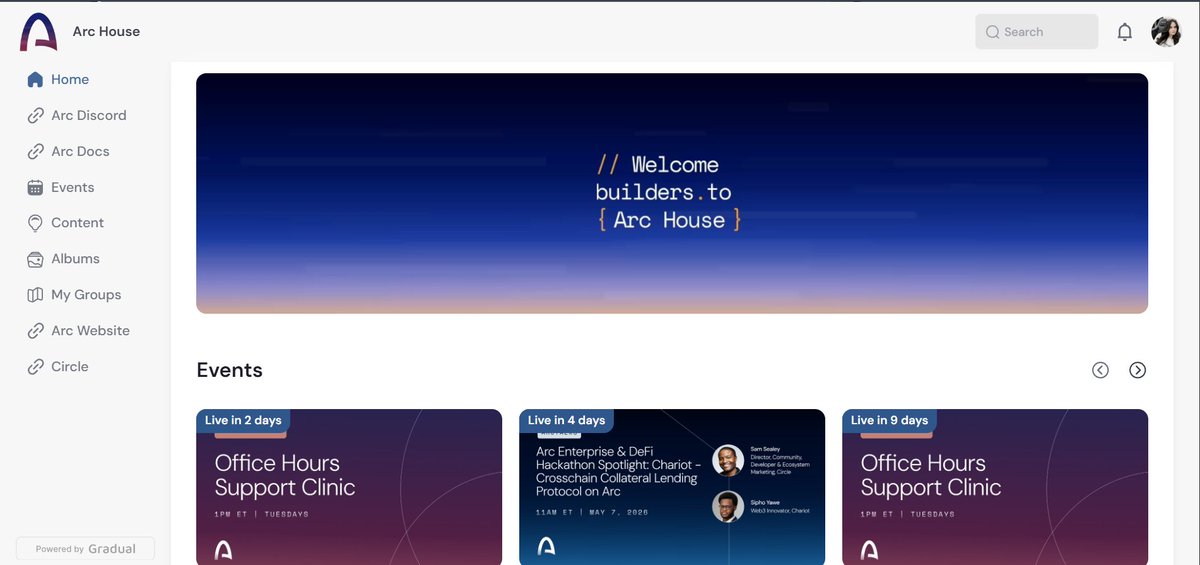Click the Live in 9 days badge
The width and height of the screenshot is (1200, 565).
(889, 421)
